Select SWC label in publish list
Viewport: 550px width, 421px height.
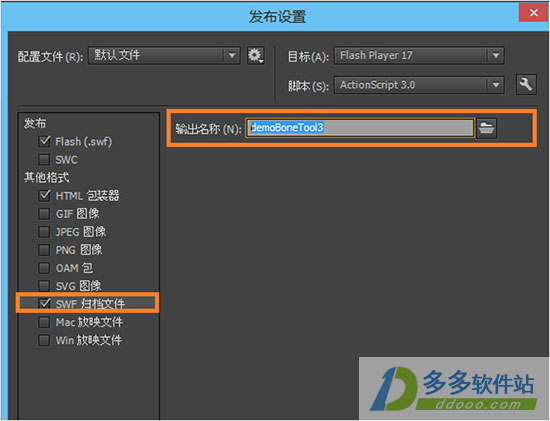pyautogui.click(x=67, y=160)
